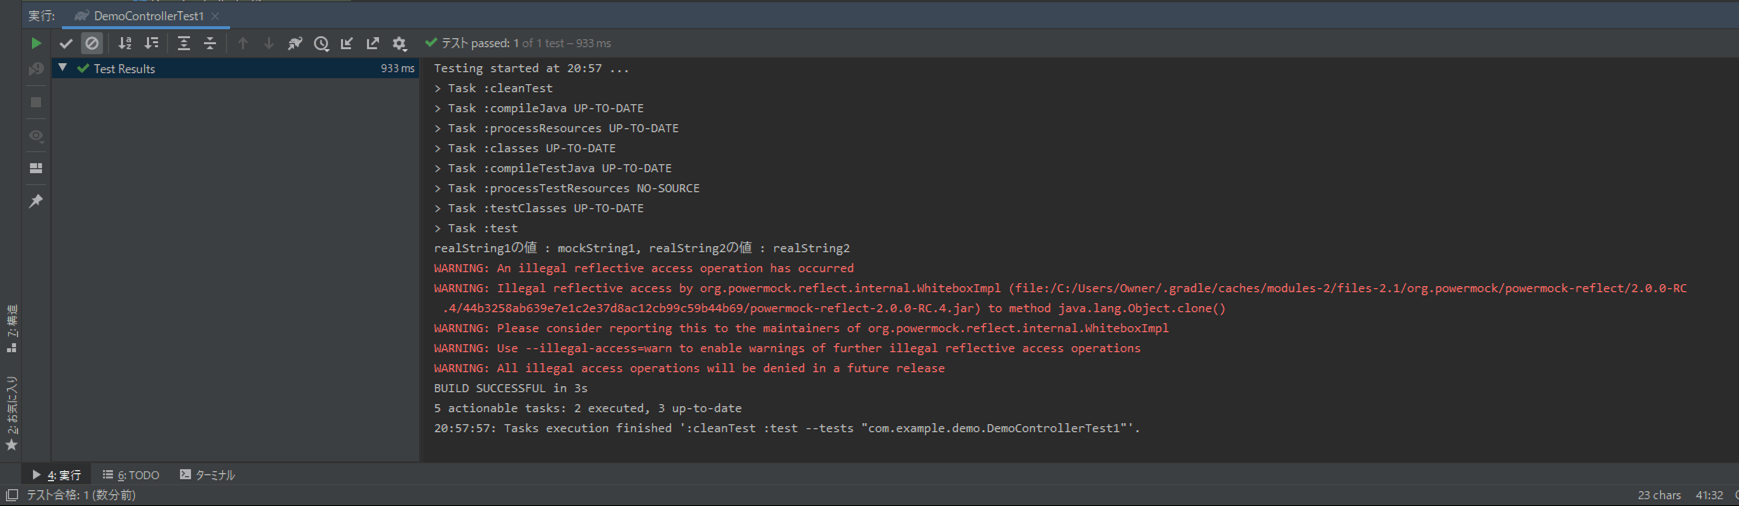Click the Gradle elephant toggle in toolbar

coord(295,43)
